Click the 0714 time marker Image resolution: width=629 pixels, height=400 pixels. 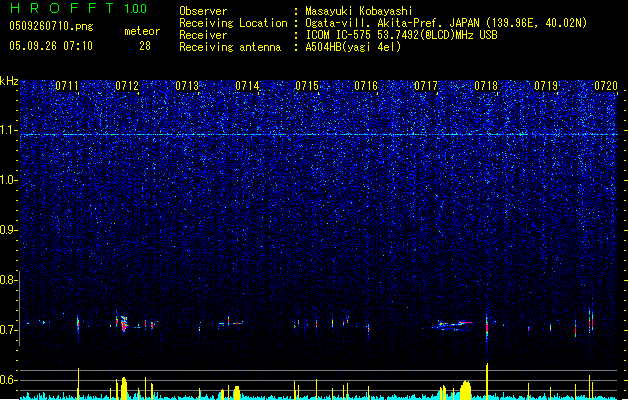click(x=247, y=86)
